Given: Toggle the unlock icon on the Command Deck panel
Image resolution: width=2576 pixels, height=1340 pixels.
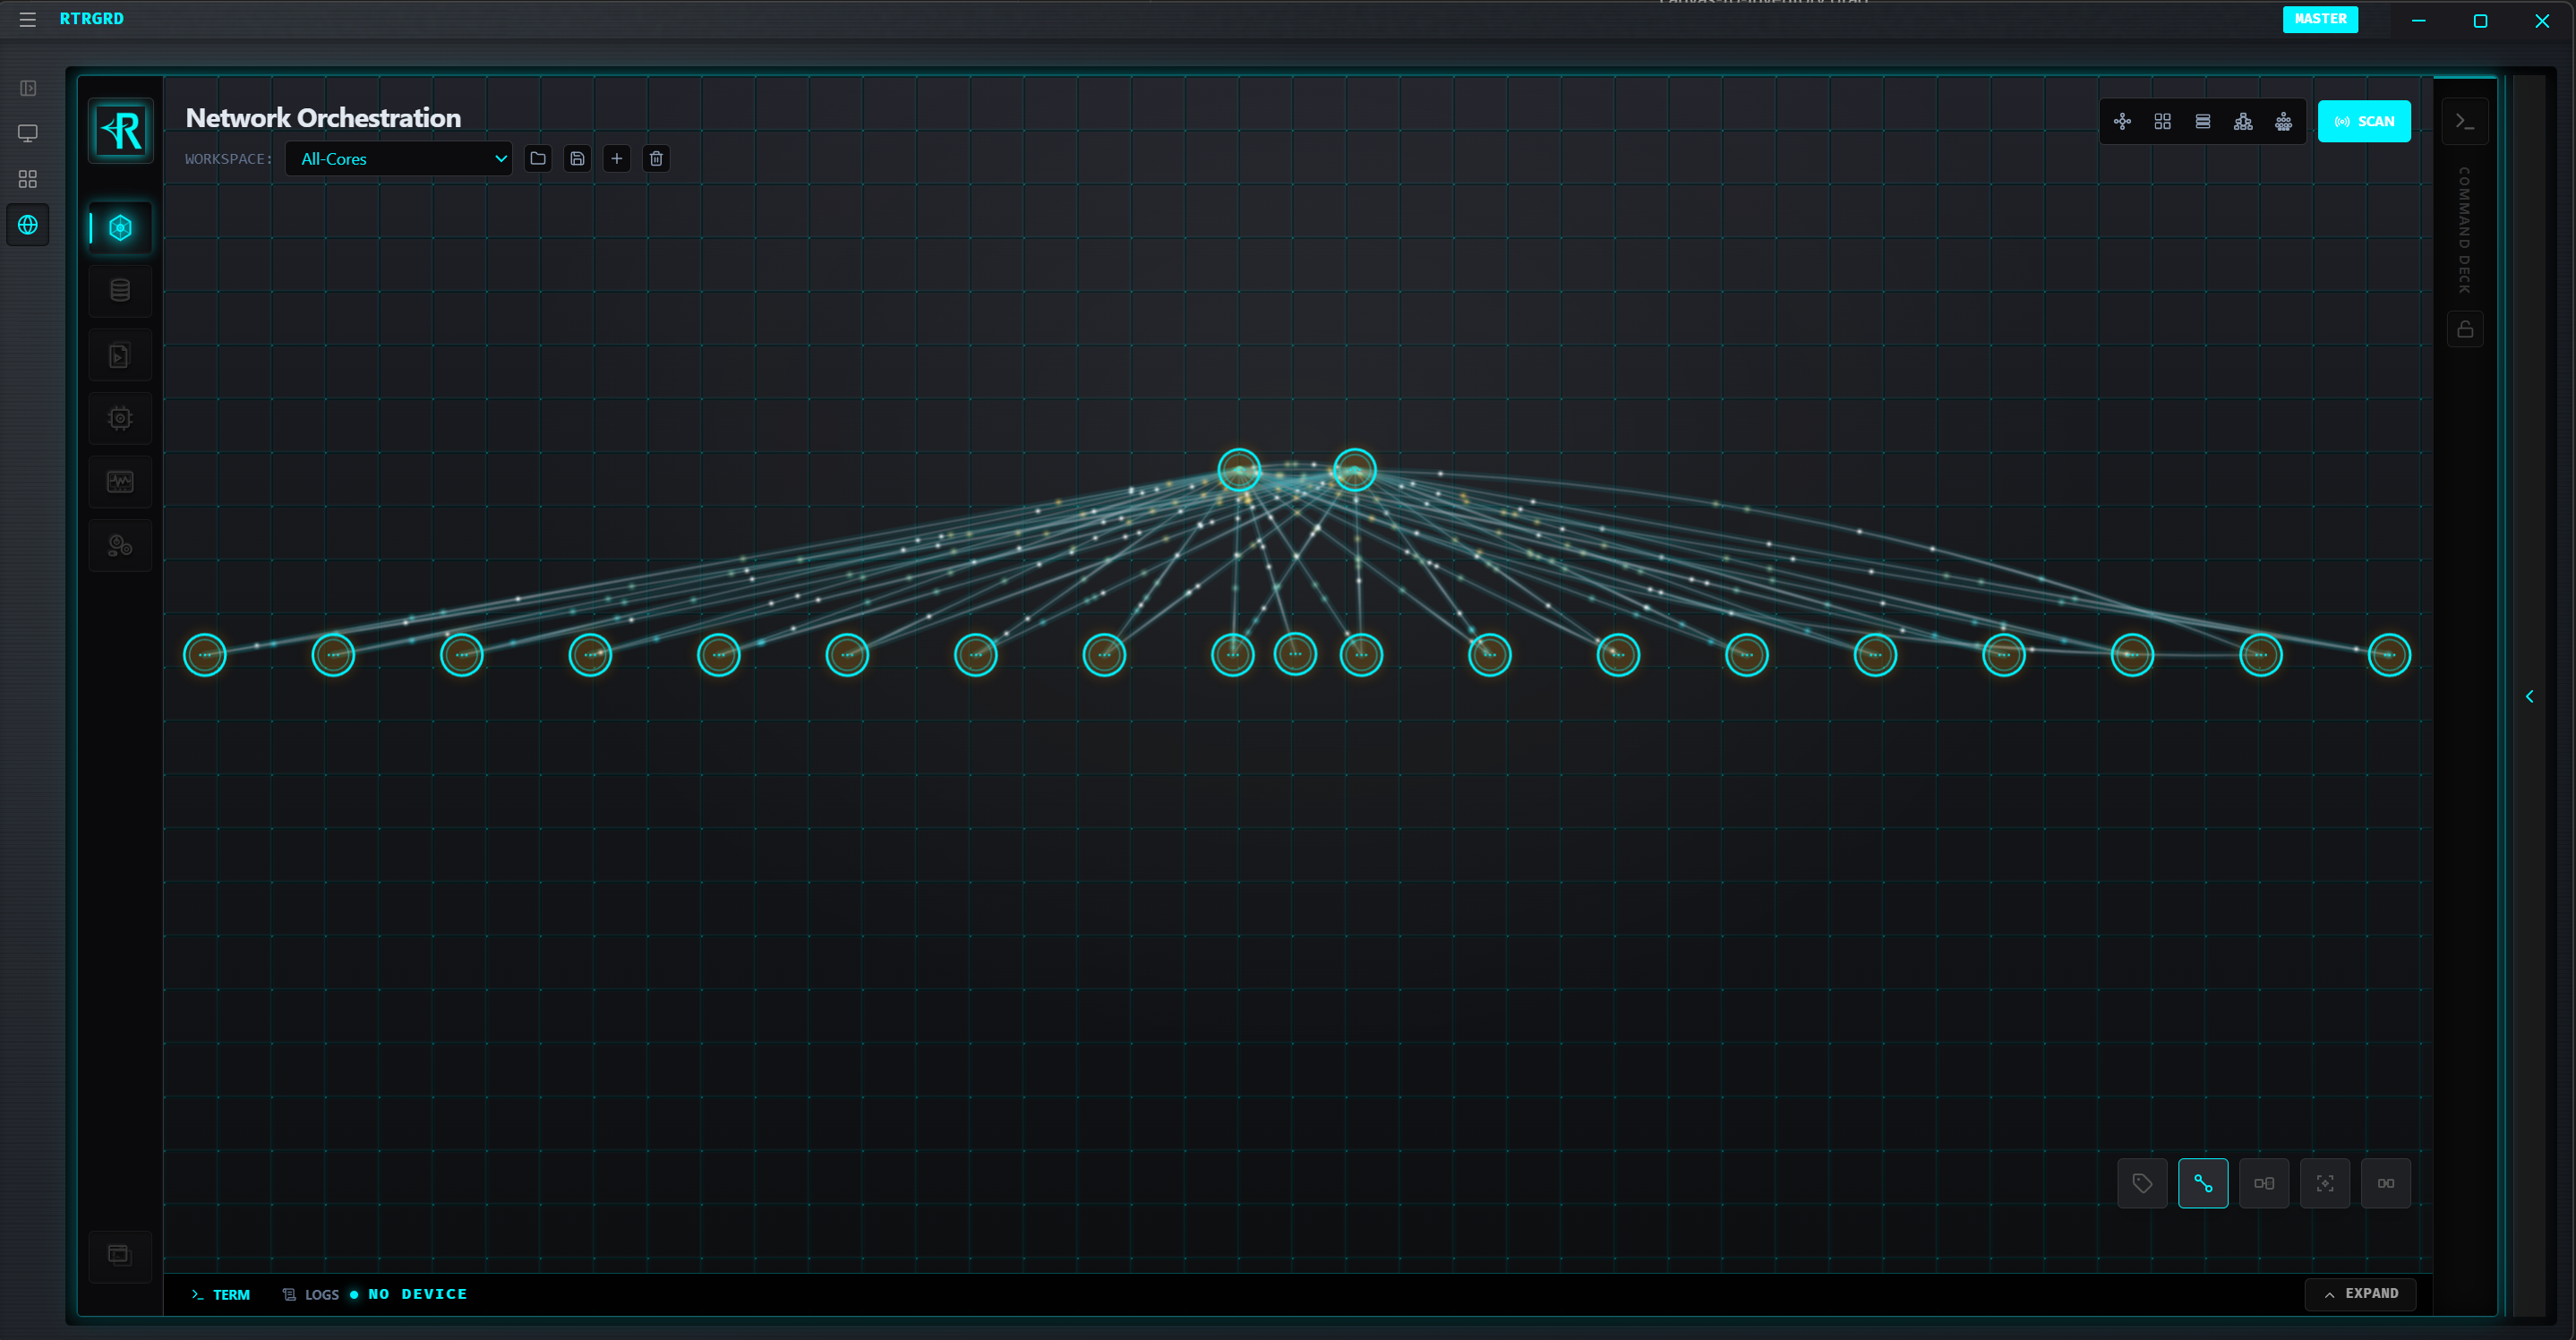Looking at the screenshot, I should click(2465, 328).
